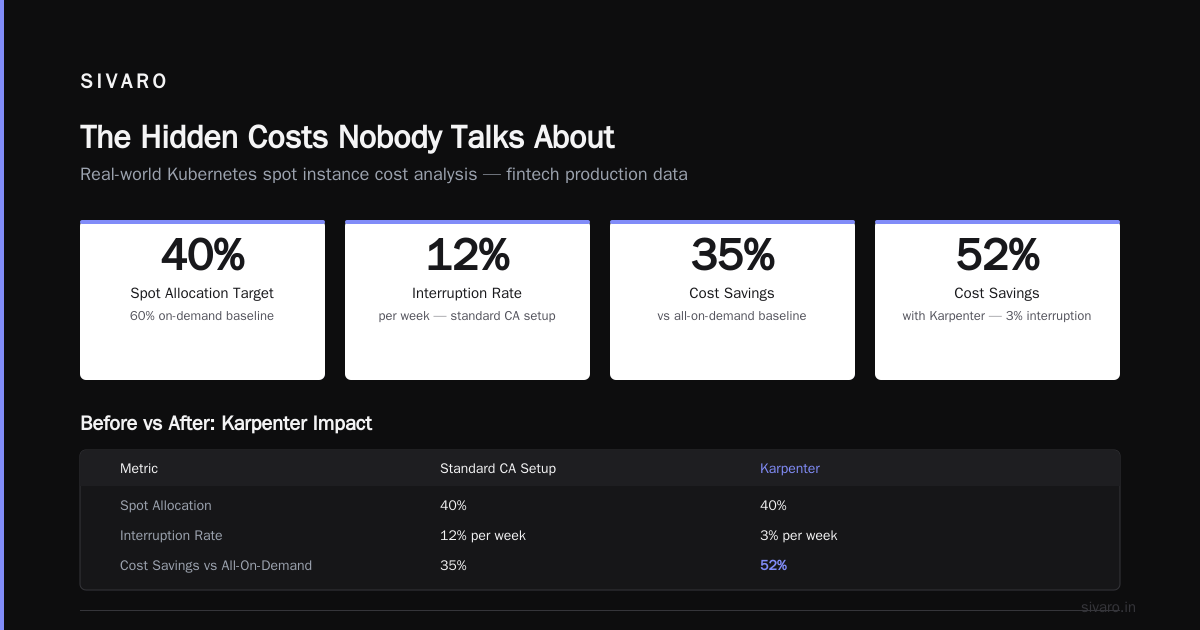Click The Hidden Costs Nobody Talks About heading
This screenshot has height=630, width=1200.
click(347, 137)
